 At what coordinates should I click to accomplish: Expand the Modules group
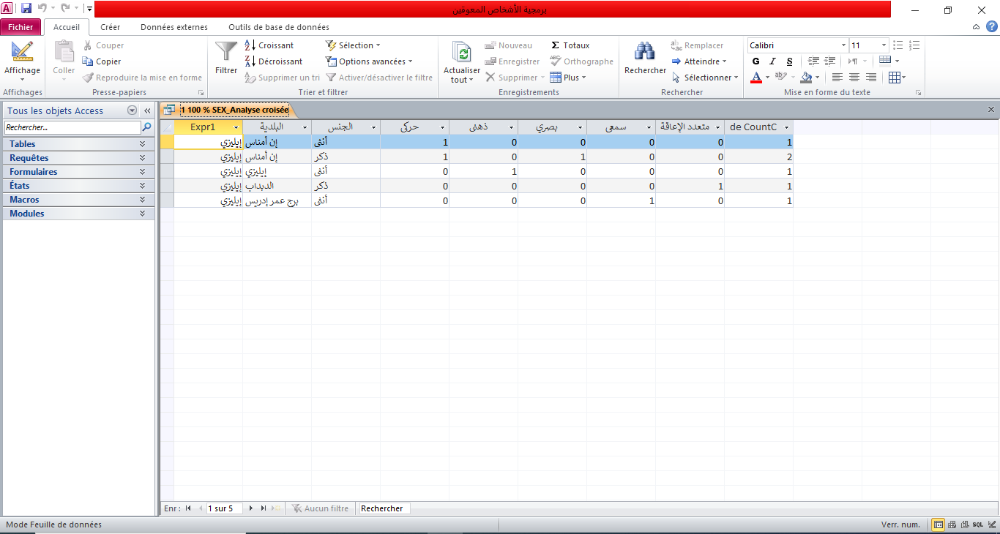(x=78, y=214)
